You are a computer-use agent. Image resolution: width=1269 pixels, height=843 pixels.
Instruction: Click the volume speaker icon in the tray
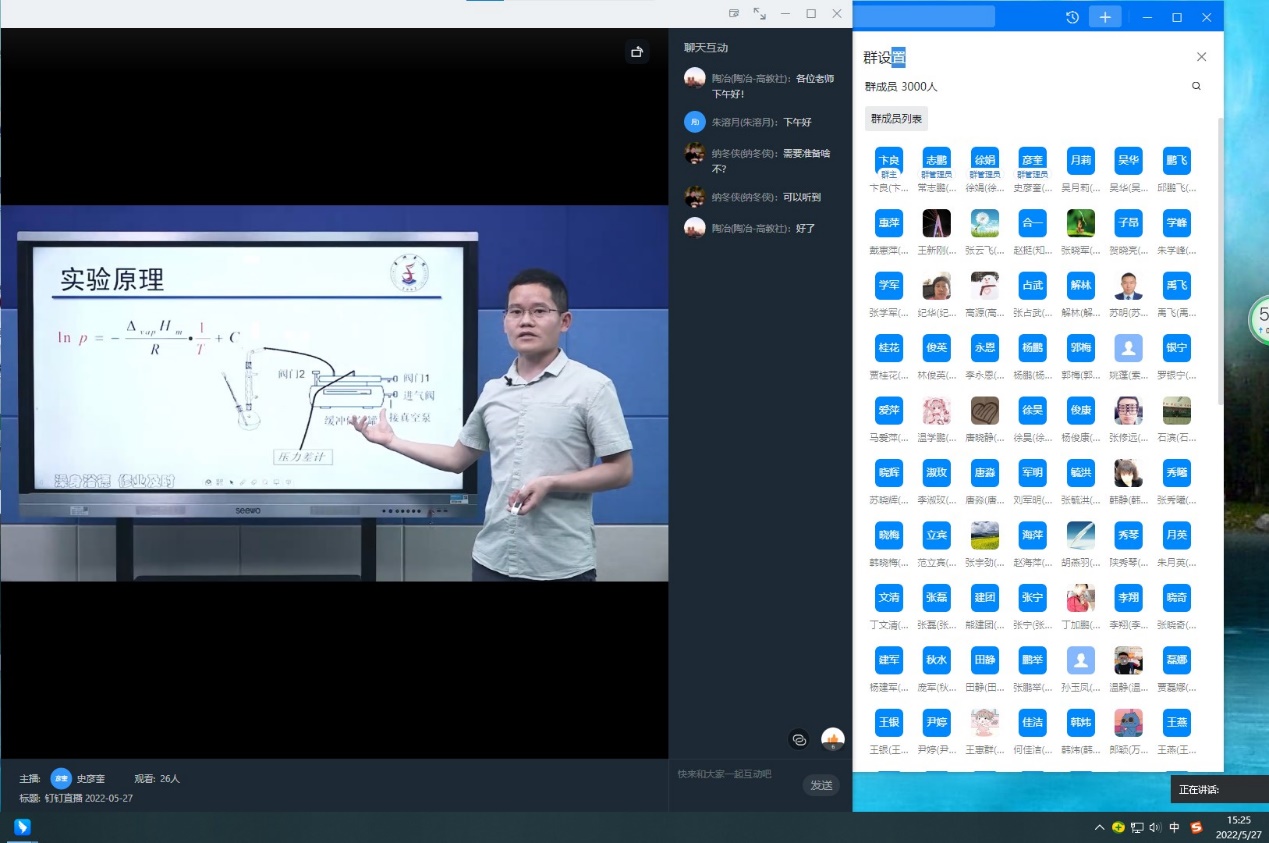[1155, 827]
